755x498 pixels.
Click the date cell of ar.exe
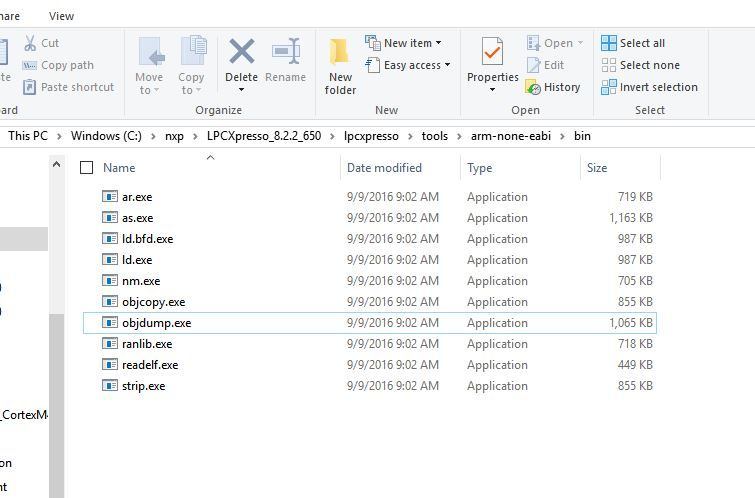tap(393, 197)
